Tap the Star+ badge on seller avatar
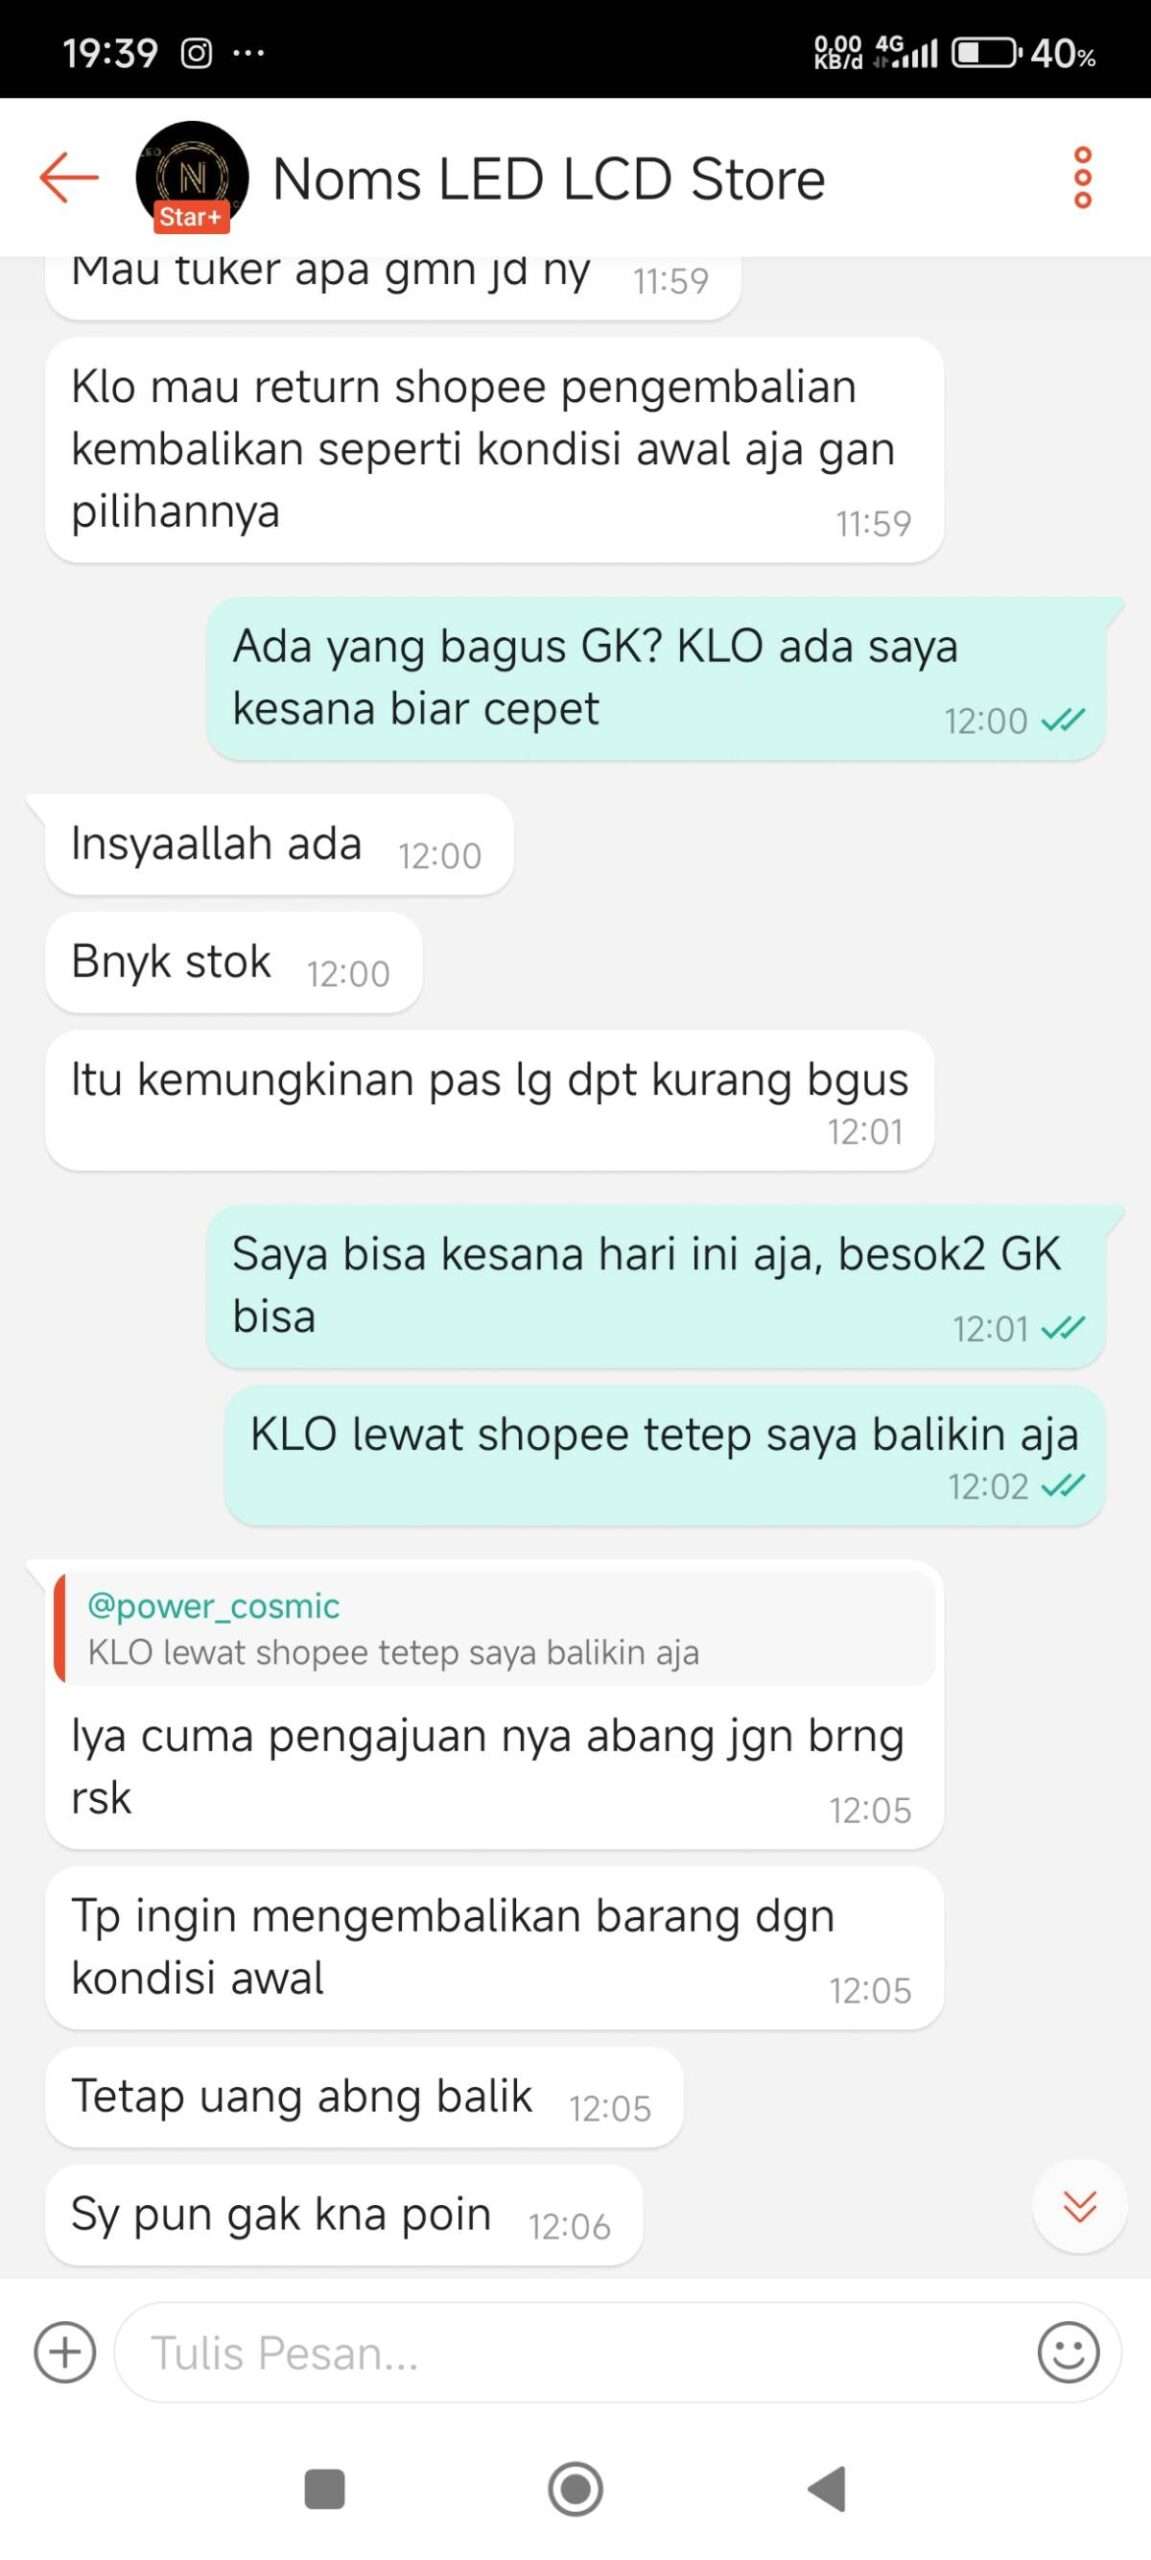 pos(191,217)
